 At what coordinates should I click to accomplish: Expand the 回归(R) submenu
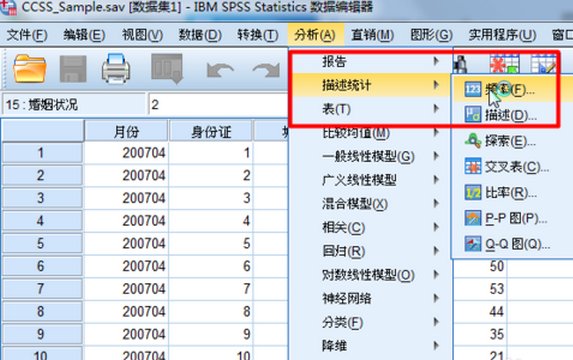tap(371, 251)
